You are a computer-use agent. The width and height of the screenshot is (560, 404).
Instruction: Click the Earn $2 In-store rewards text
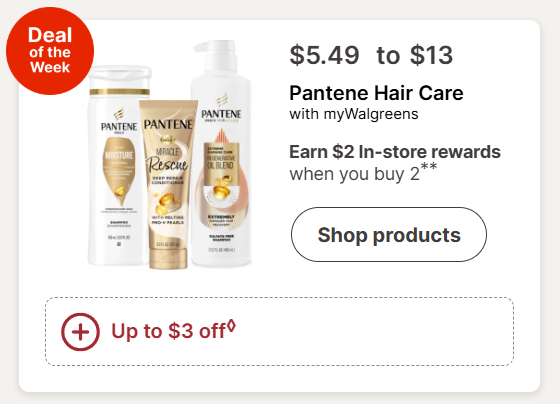[395, 152]
